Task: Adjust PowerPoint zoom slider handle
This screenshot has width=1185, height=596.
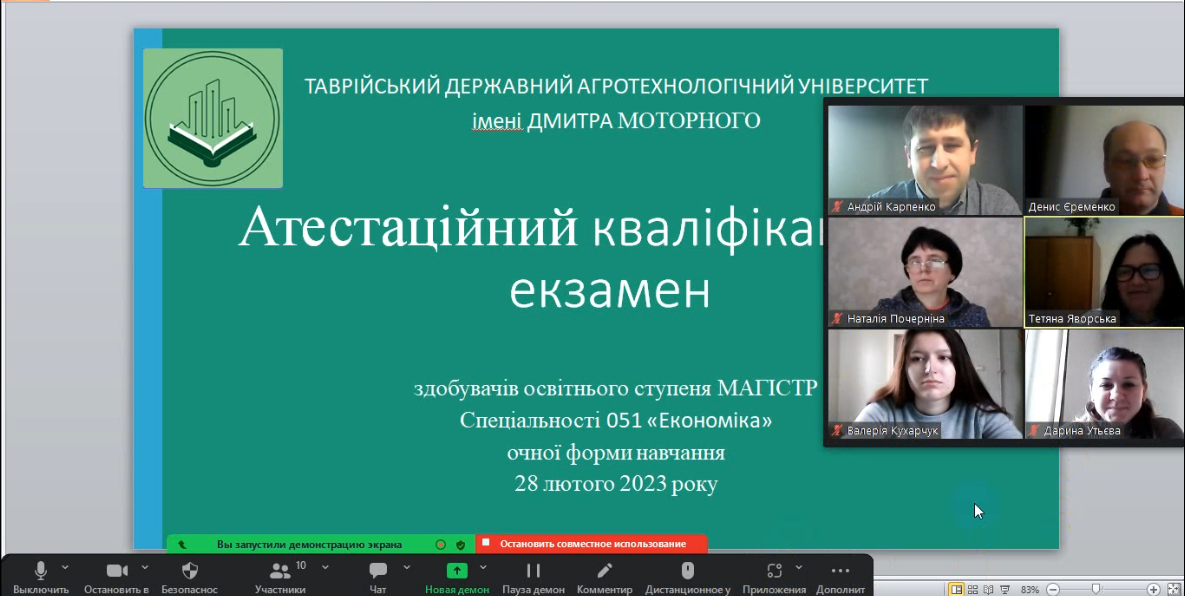Action: 1096,588
